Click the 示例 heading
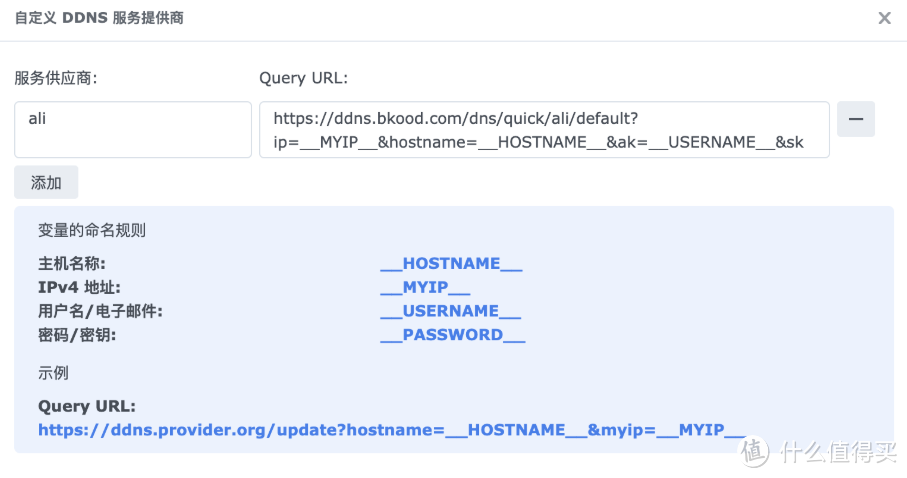The height and width of the screenshot is (478, 907). (53, 373)
